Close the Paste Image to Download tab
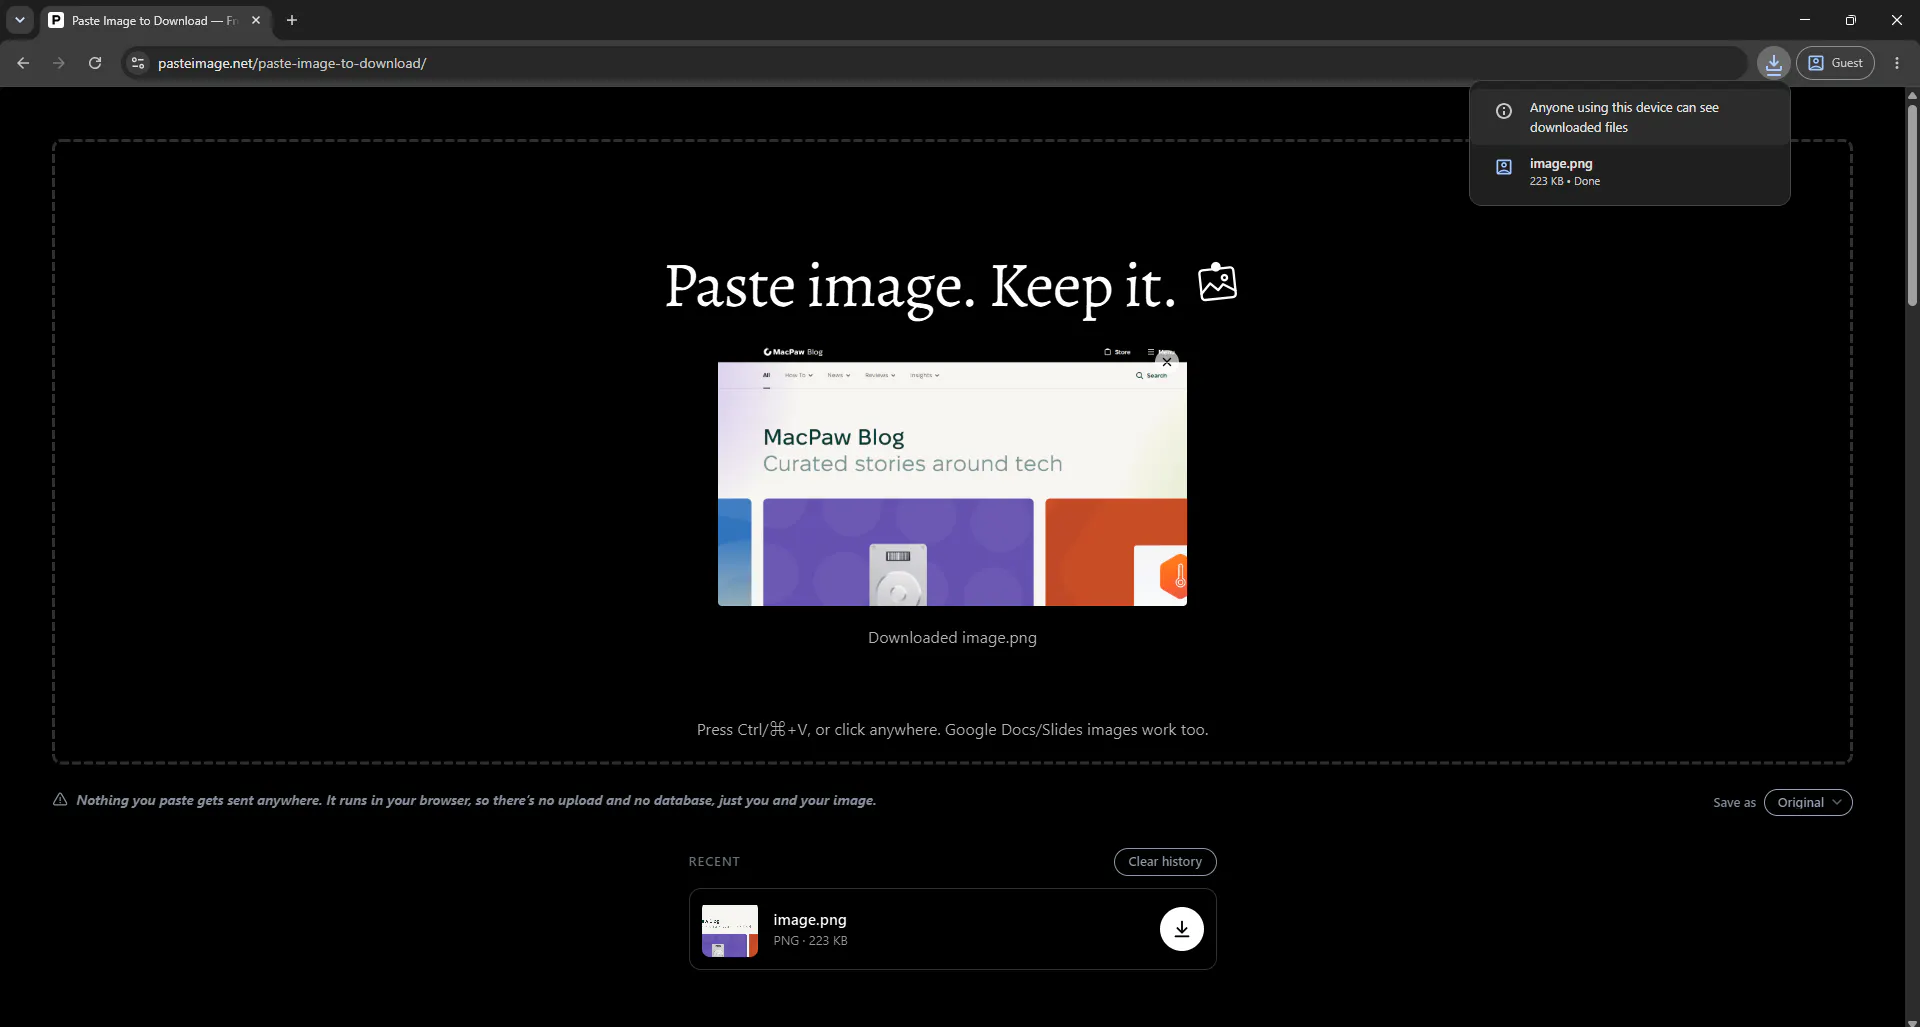The image size is (1920, 1027). point(256,20)
